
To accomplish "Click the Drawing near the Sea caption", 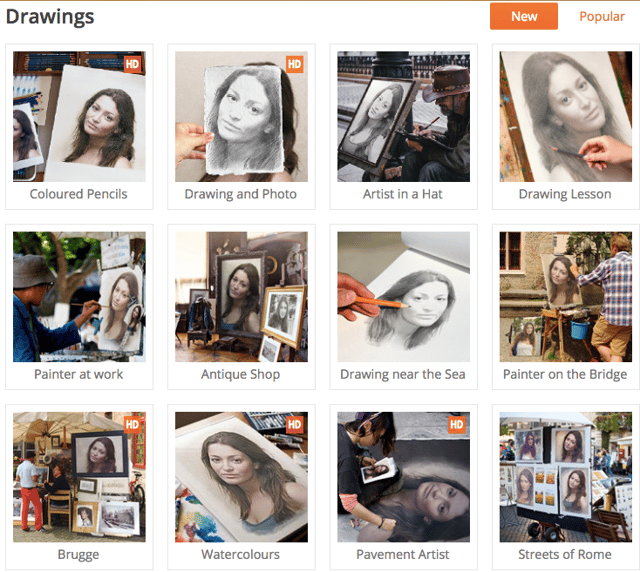I will click(402, 374).
